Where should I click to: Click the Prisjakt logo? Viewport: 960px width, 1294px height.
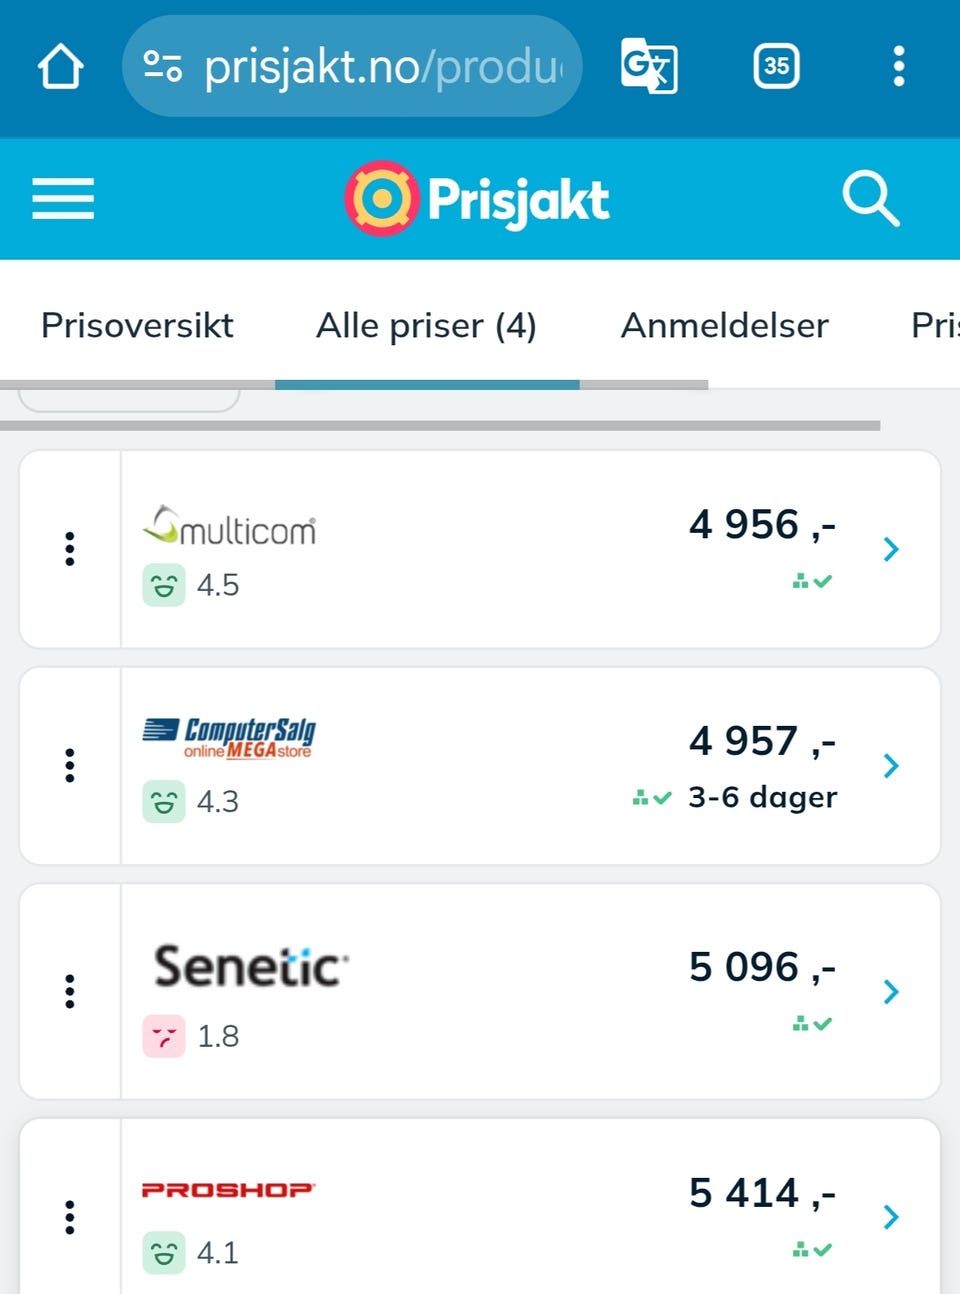tap(478, 198)
